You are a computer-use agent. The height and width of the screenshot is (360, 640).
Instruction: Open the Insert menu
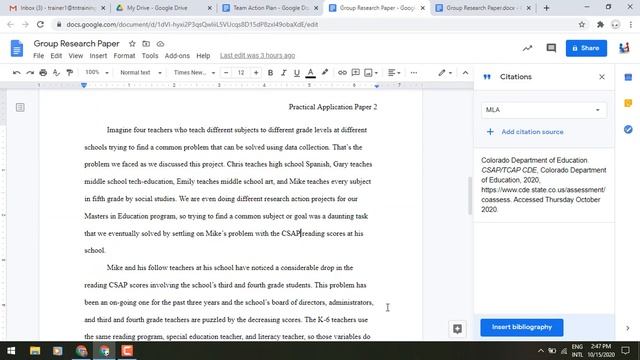coord(98,56)
